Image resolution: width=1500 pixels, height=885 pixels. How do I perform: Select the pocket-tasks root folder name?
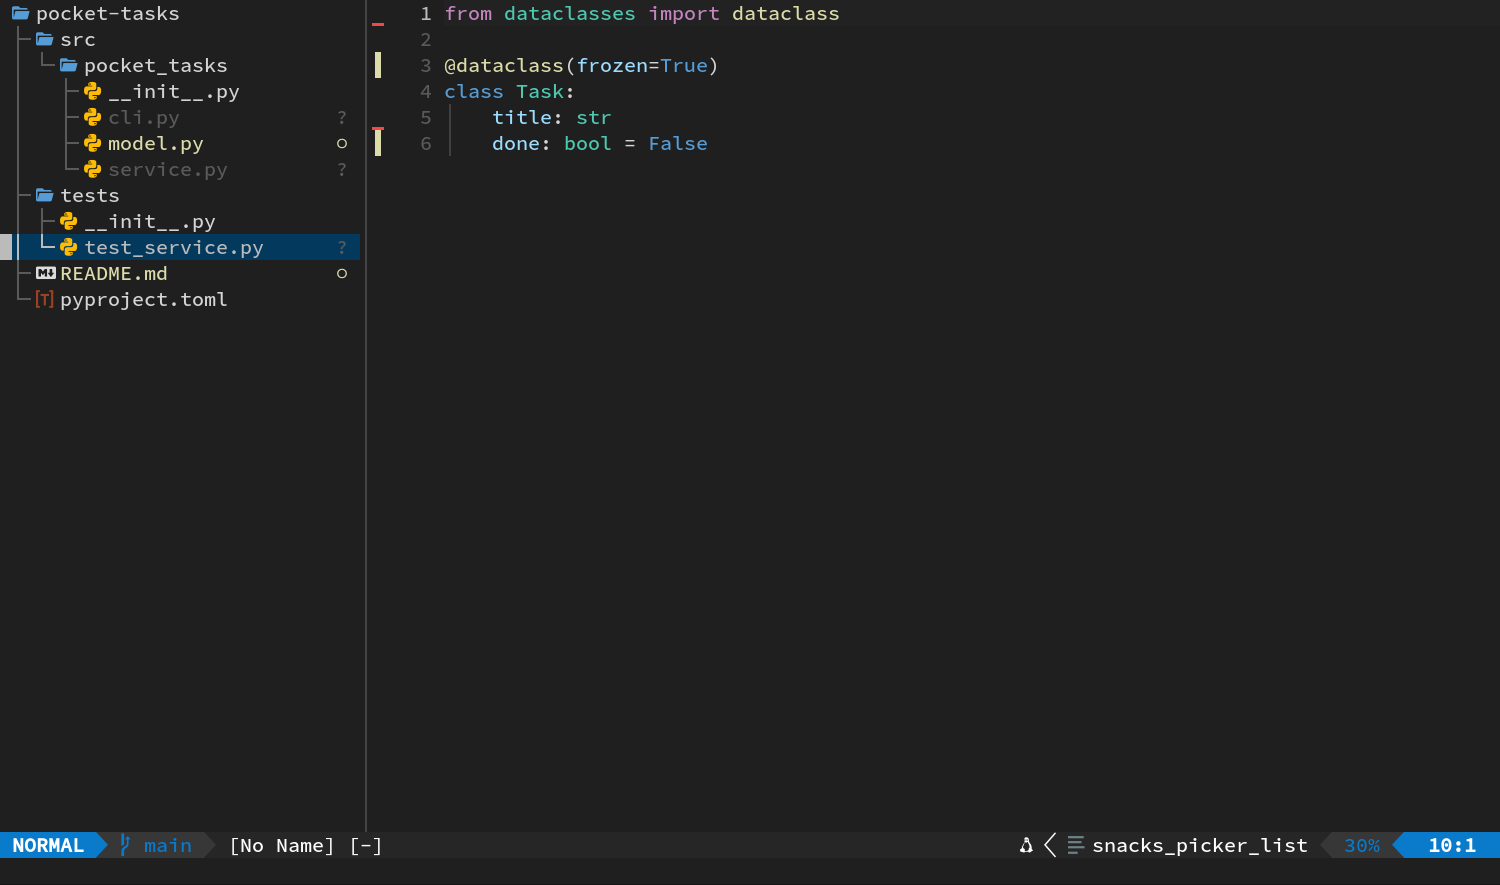[108, 14]
